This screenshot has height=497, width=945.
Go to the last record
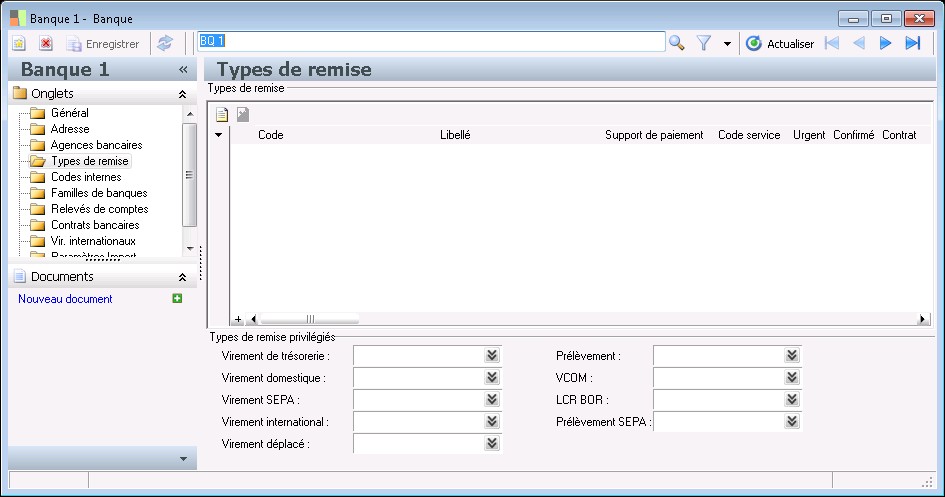point(912,43)
